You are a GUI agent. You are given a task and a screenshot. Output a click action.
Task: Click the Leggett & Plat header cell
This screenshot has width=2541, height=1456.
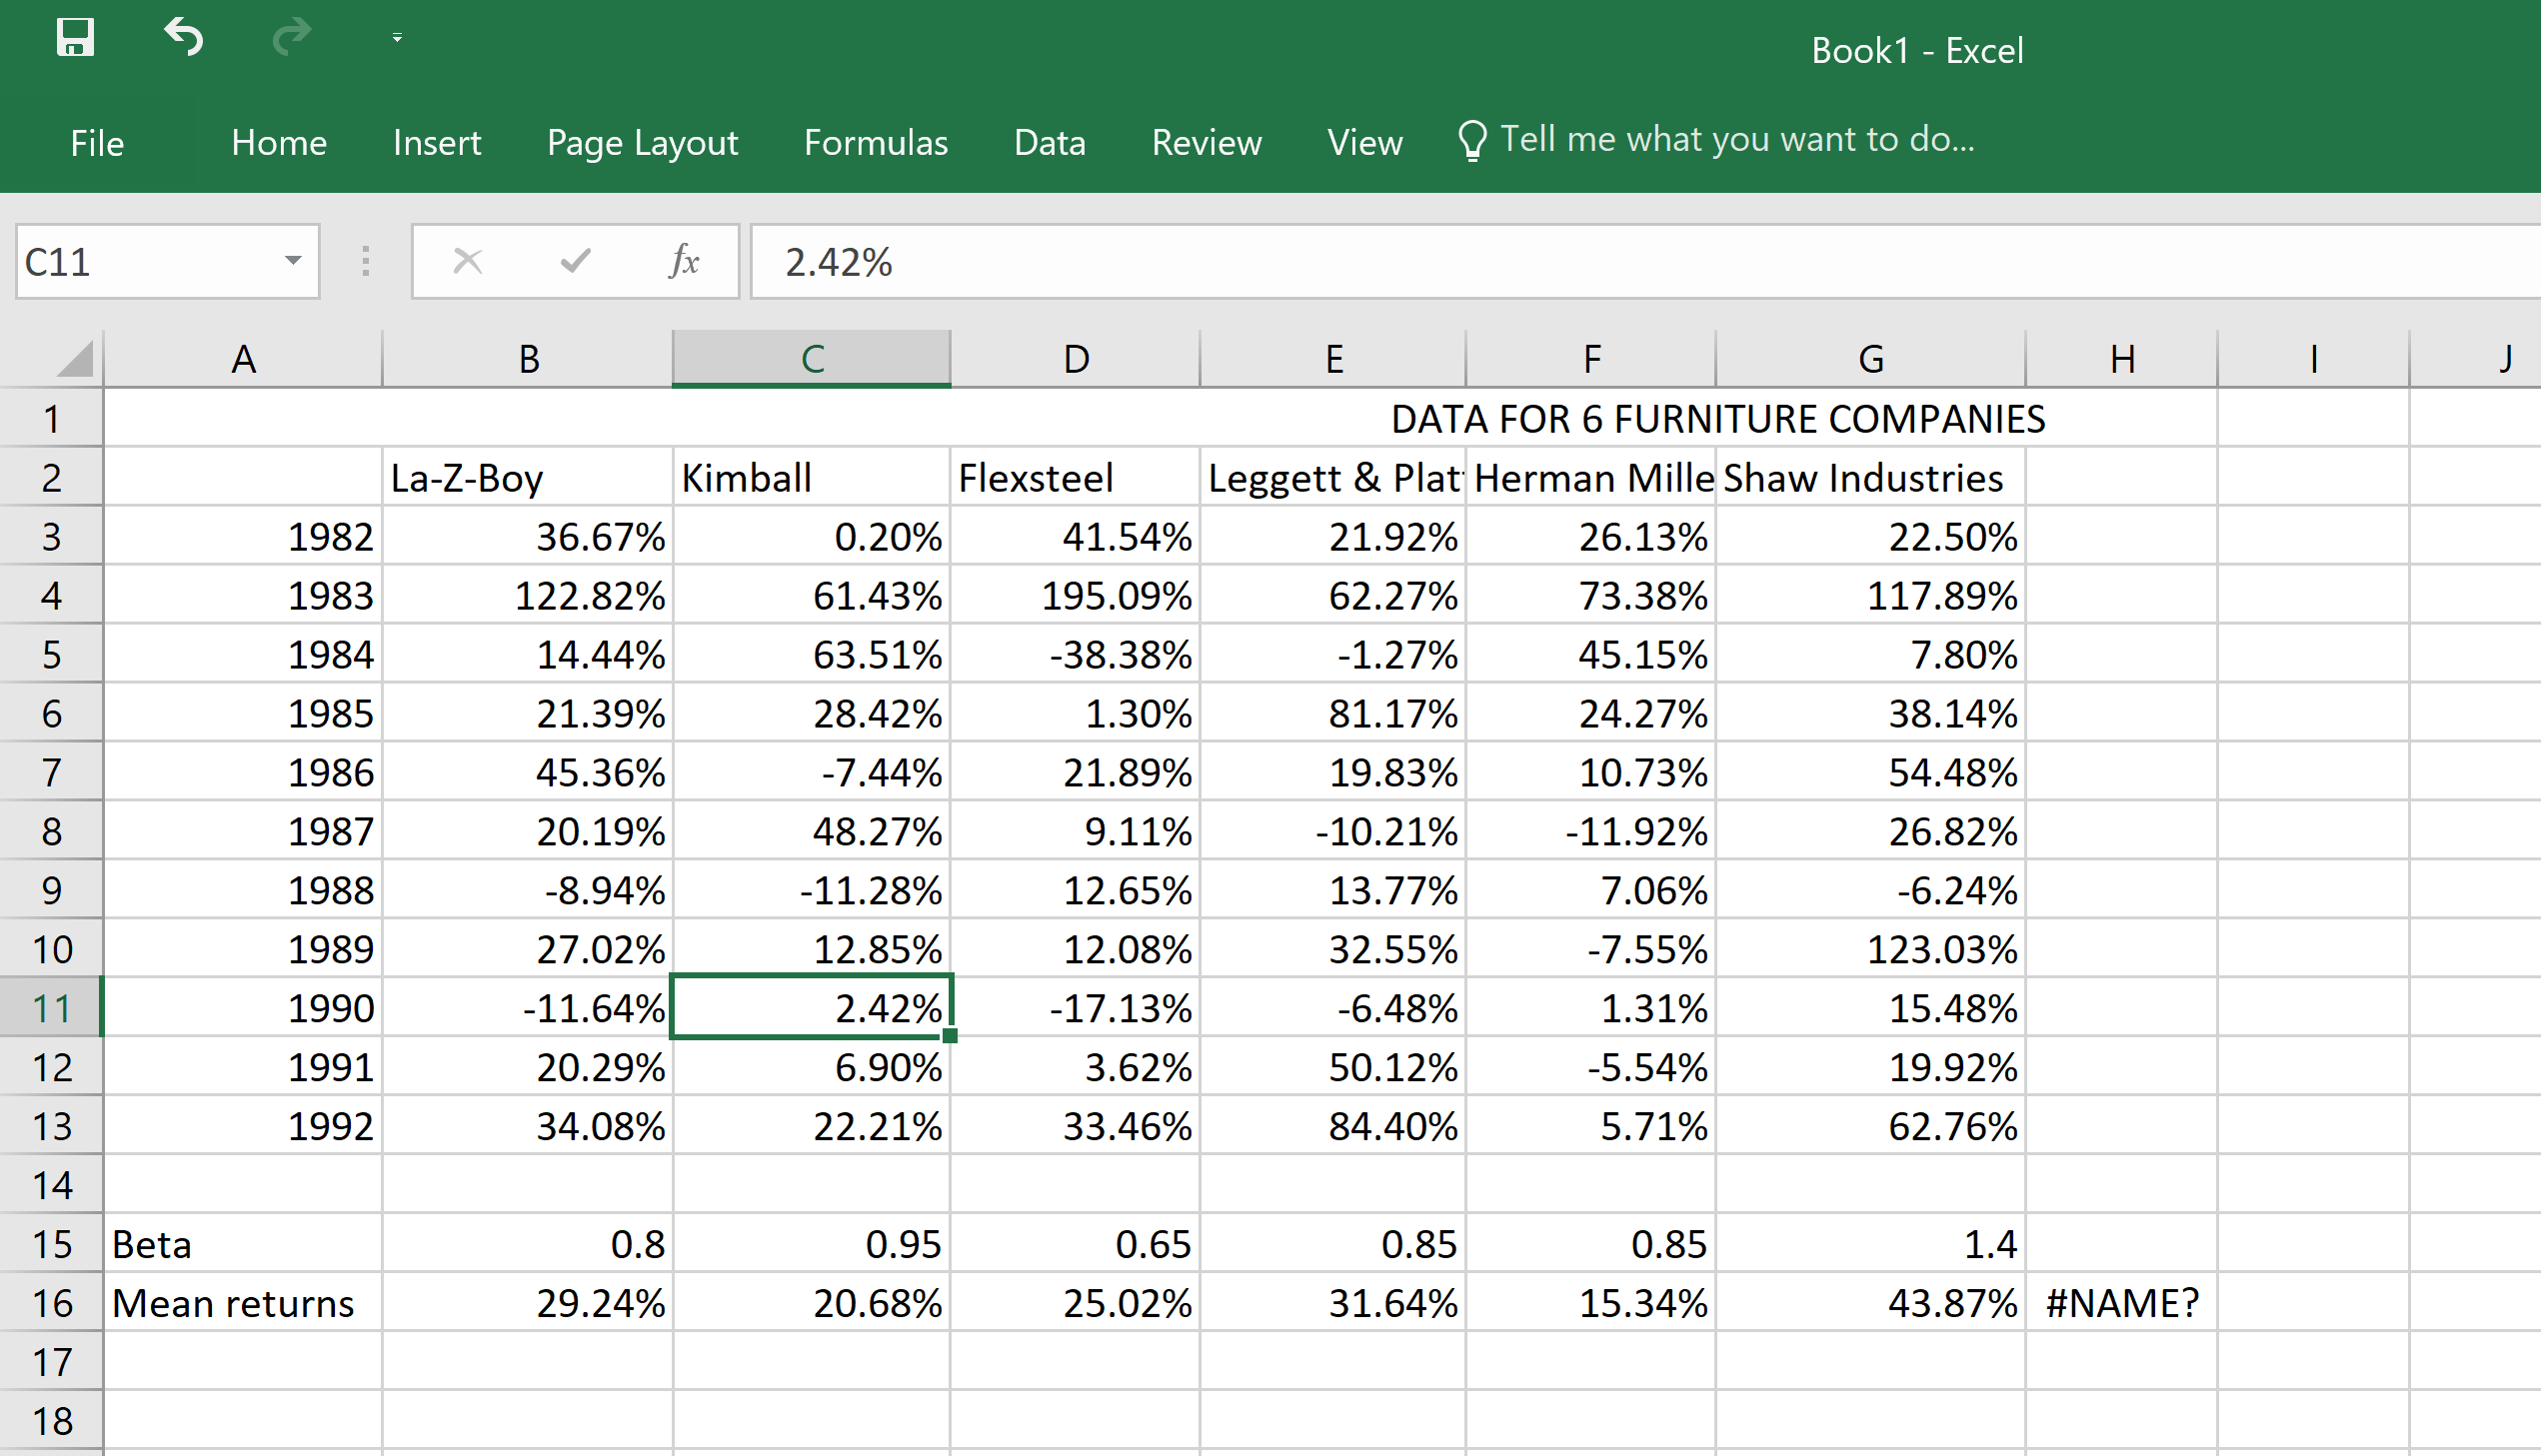(x=1334, y=477)
